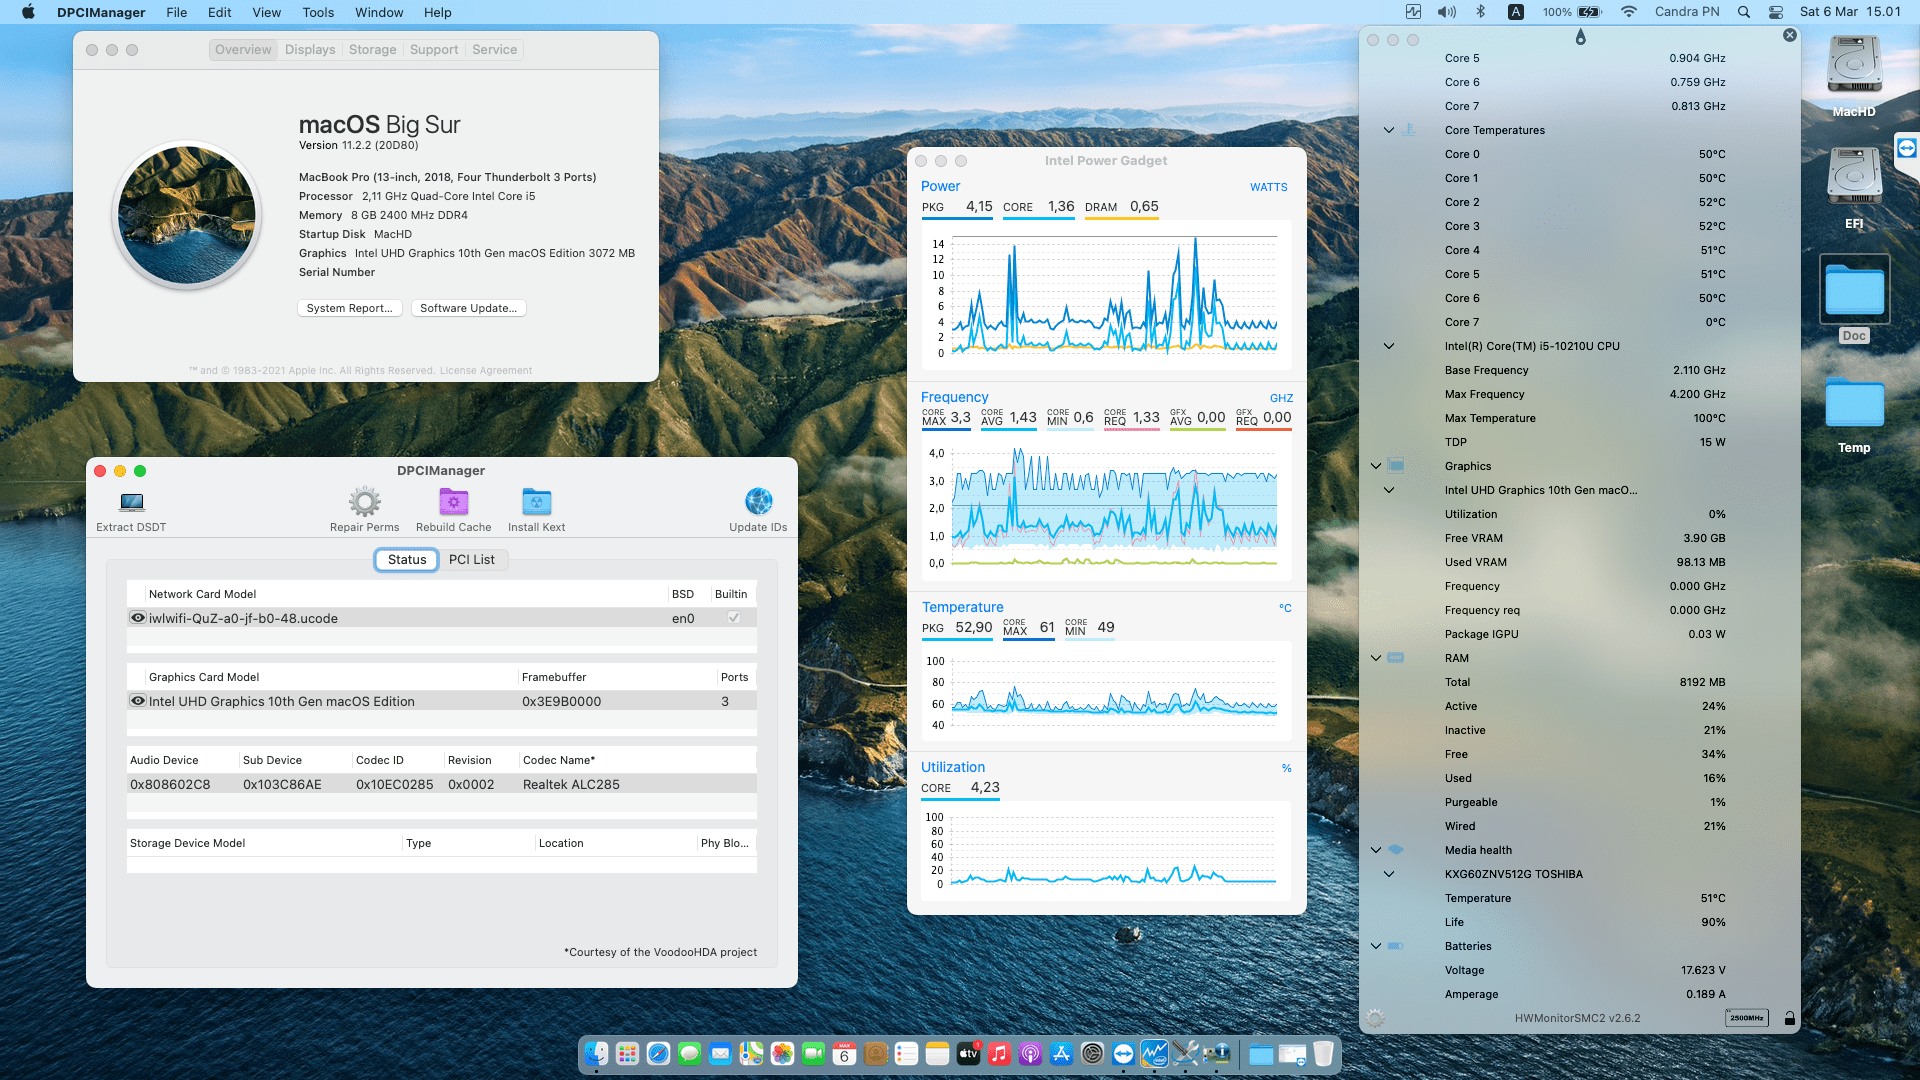This screenshot has height=1080, width=1920.
Task: Click the Wi-Fi icon in menu bar
Action: pos(1629,12)
